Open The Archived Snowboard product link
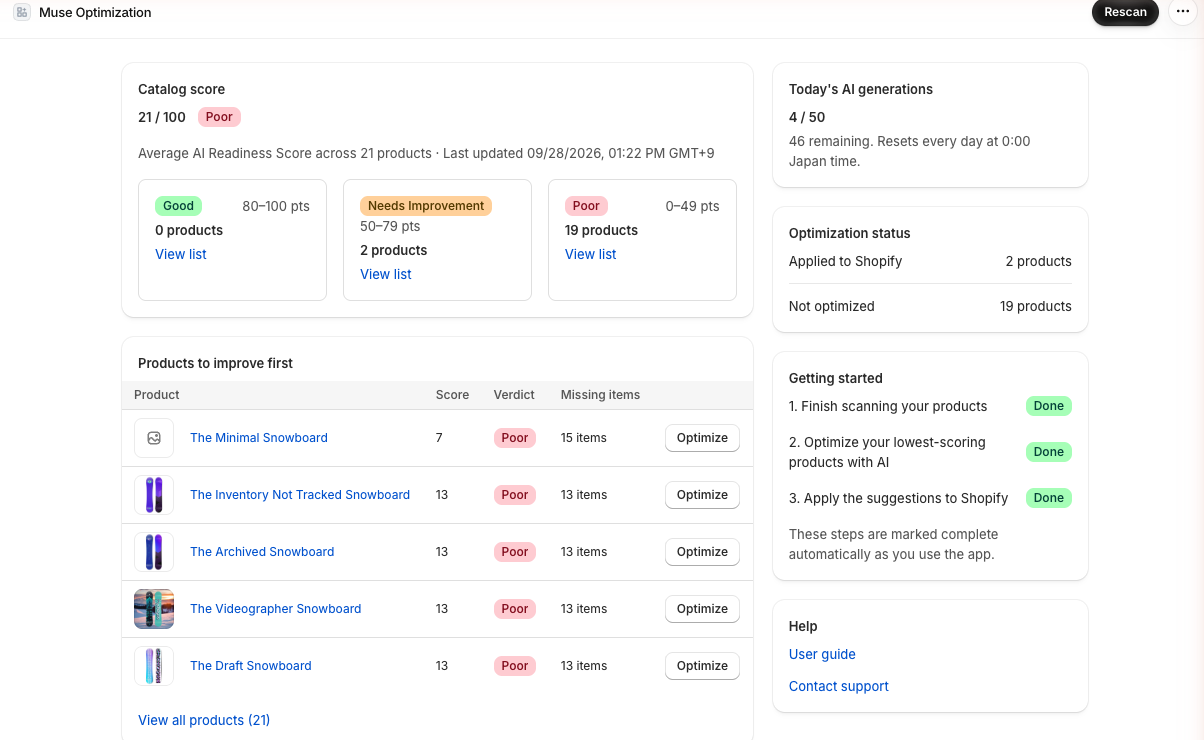Screen dimensions: 1204x740 pos(262,552)
